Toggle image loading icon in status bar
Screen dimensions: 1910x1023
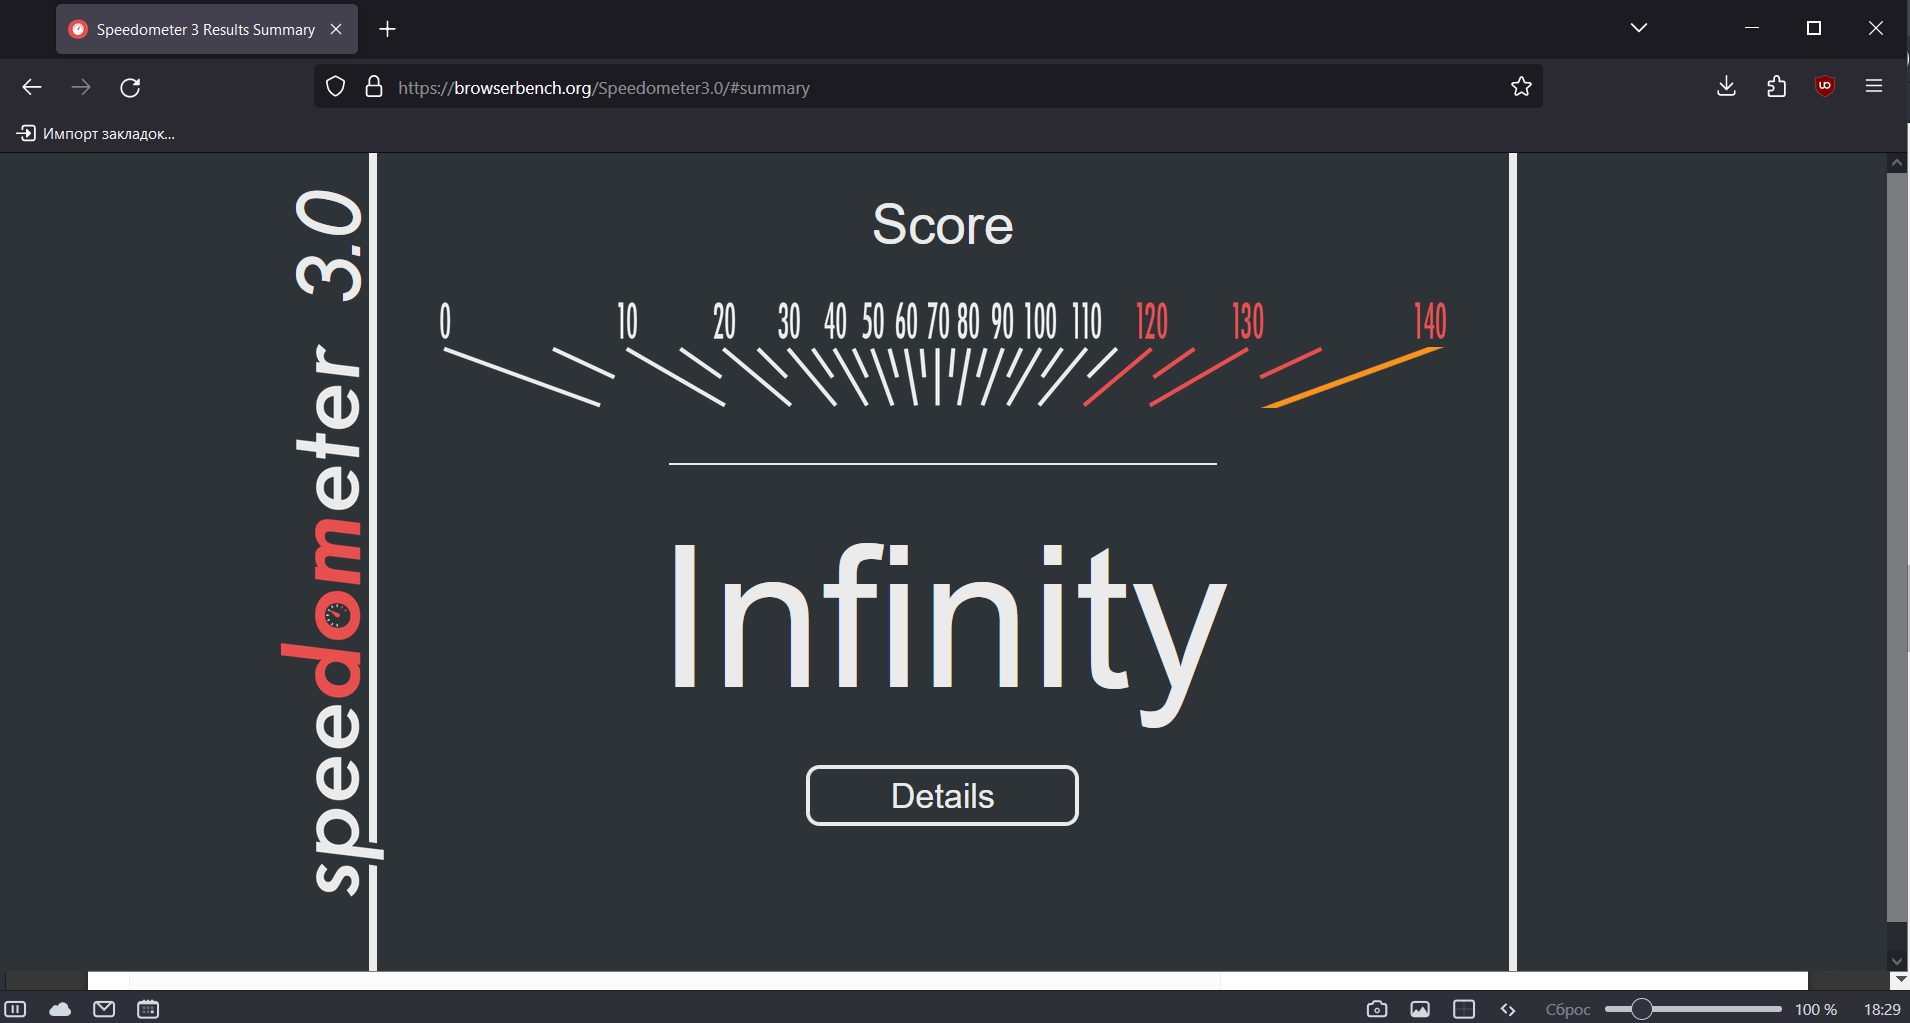(1420, 1009)
